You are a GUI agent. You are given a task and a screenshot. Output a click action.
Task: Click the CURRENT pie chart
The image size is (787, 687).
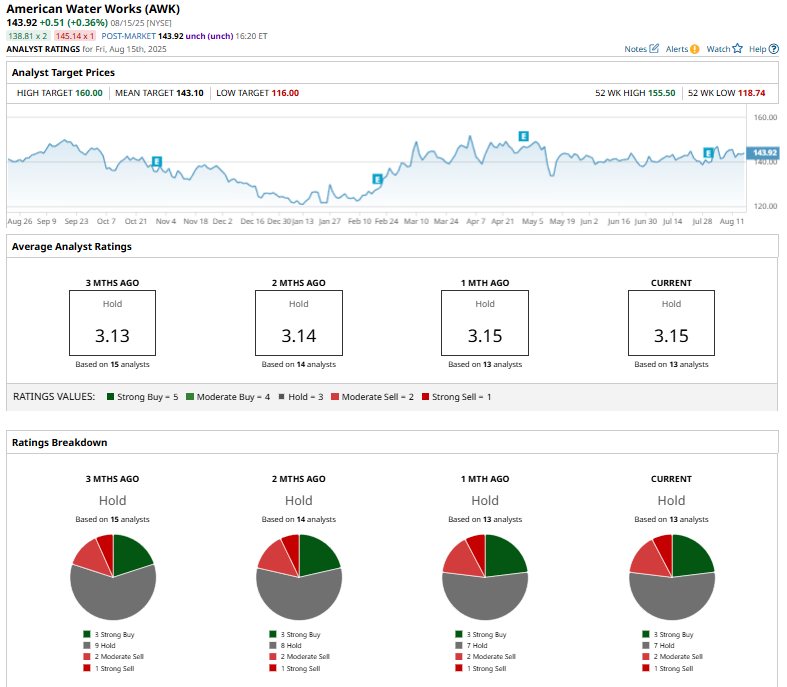672,577
